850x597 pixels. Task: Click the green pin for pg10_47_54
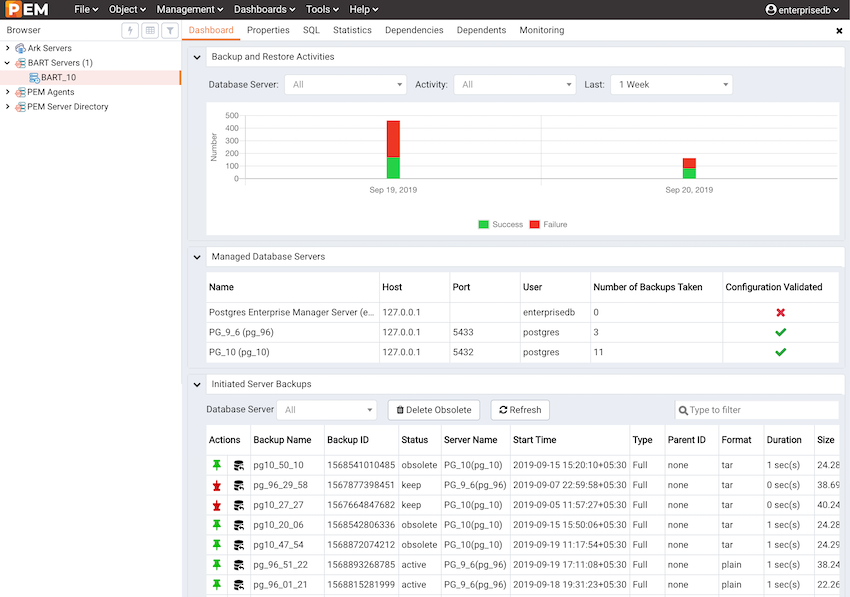point(217,544)
